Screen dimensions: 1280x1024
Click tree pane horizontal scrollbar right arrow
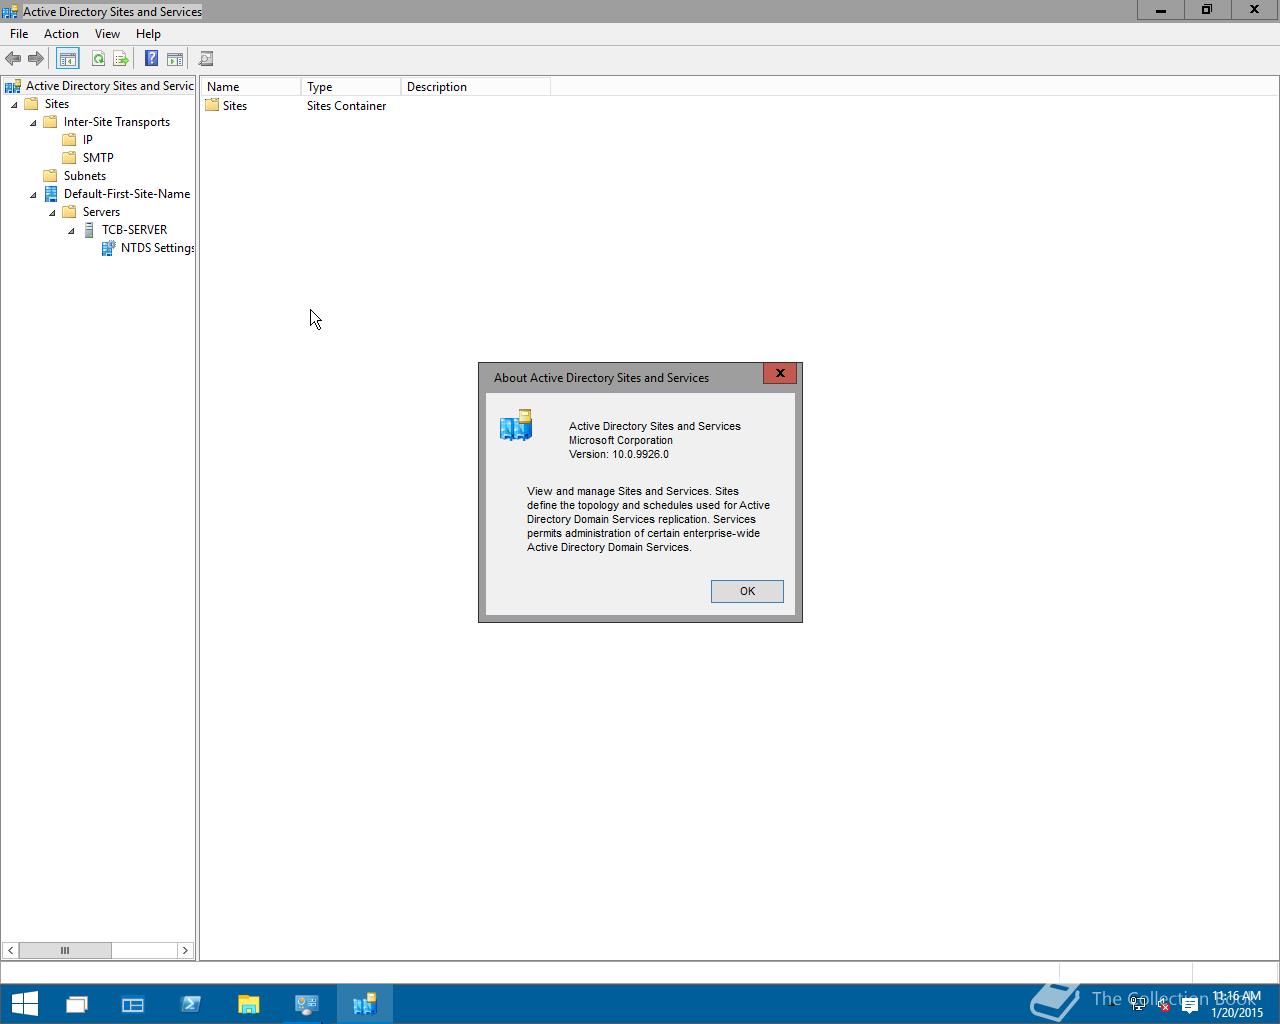click(x=185, y=950)
